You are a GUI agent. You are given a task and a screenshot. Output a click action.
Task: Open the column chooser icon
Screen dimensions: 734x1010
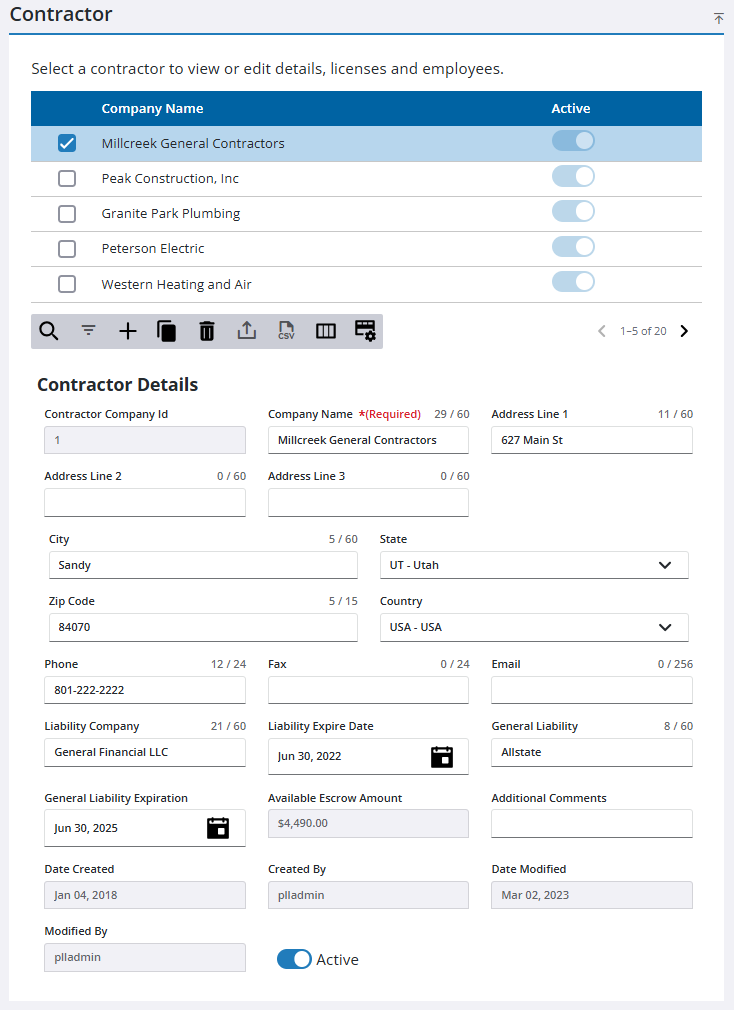[325, 330]
